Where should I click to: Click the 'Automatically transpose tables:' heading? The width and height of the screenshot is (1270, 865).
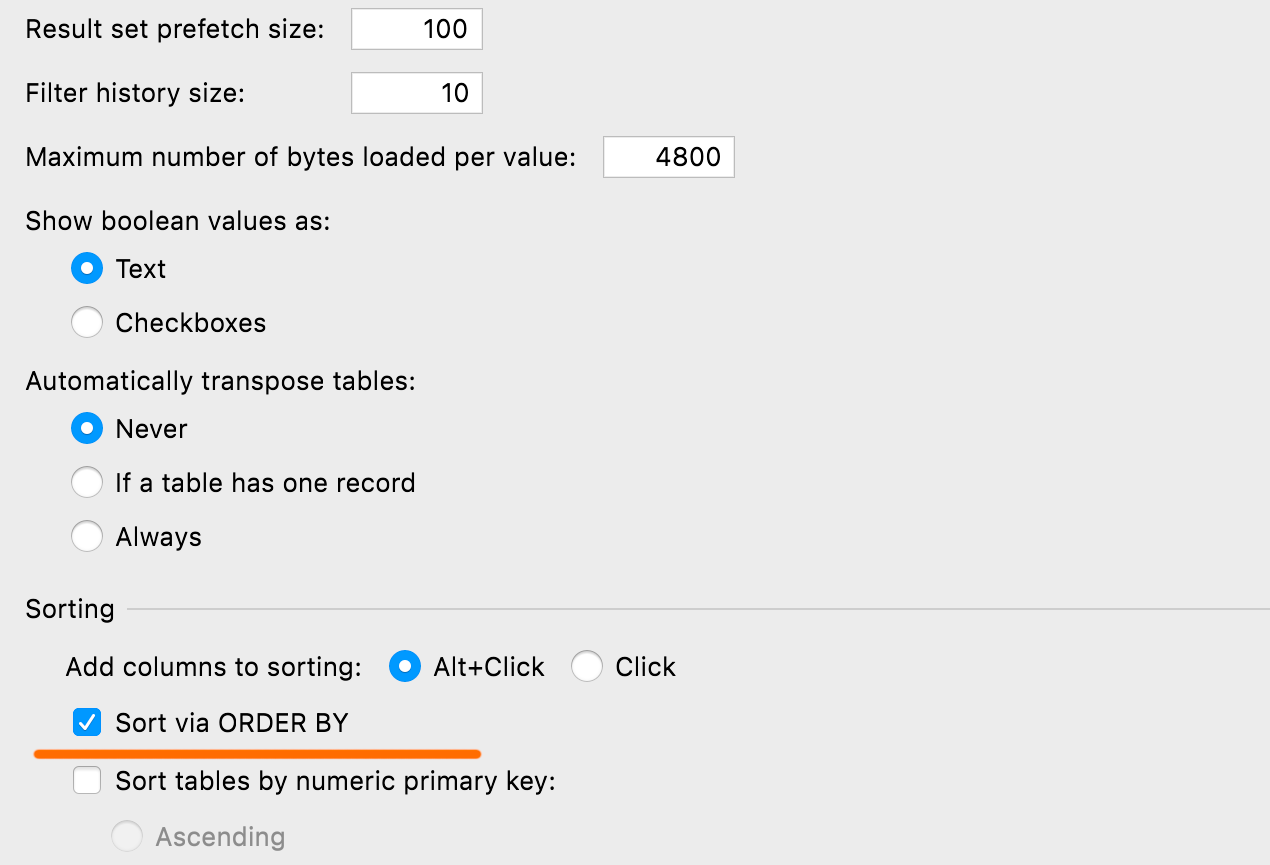pyautogui.click(x=220, y=381)
